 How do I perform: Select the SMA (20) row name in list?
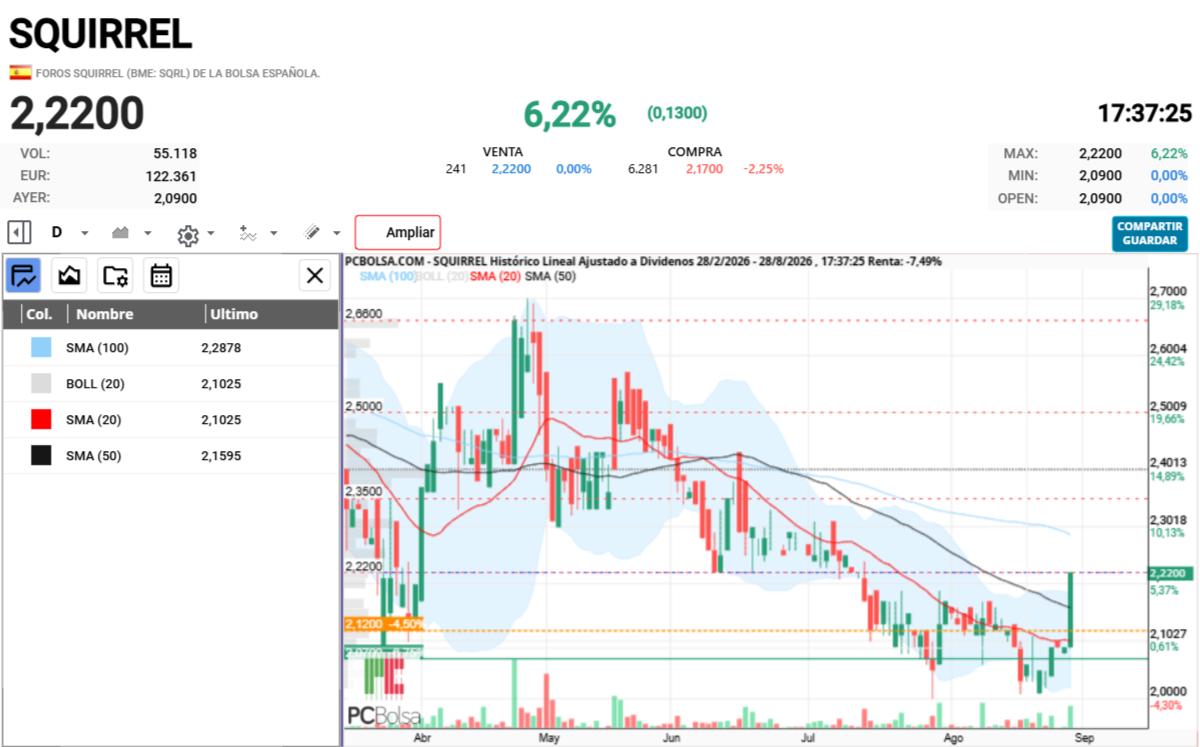(93, 420)
